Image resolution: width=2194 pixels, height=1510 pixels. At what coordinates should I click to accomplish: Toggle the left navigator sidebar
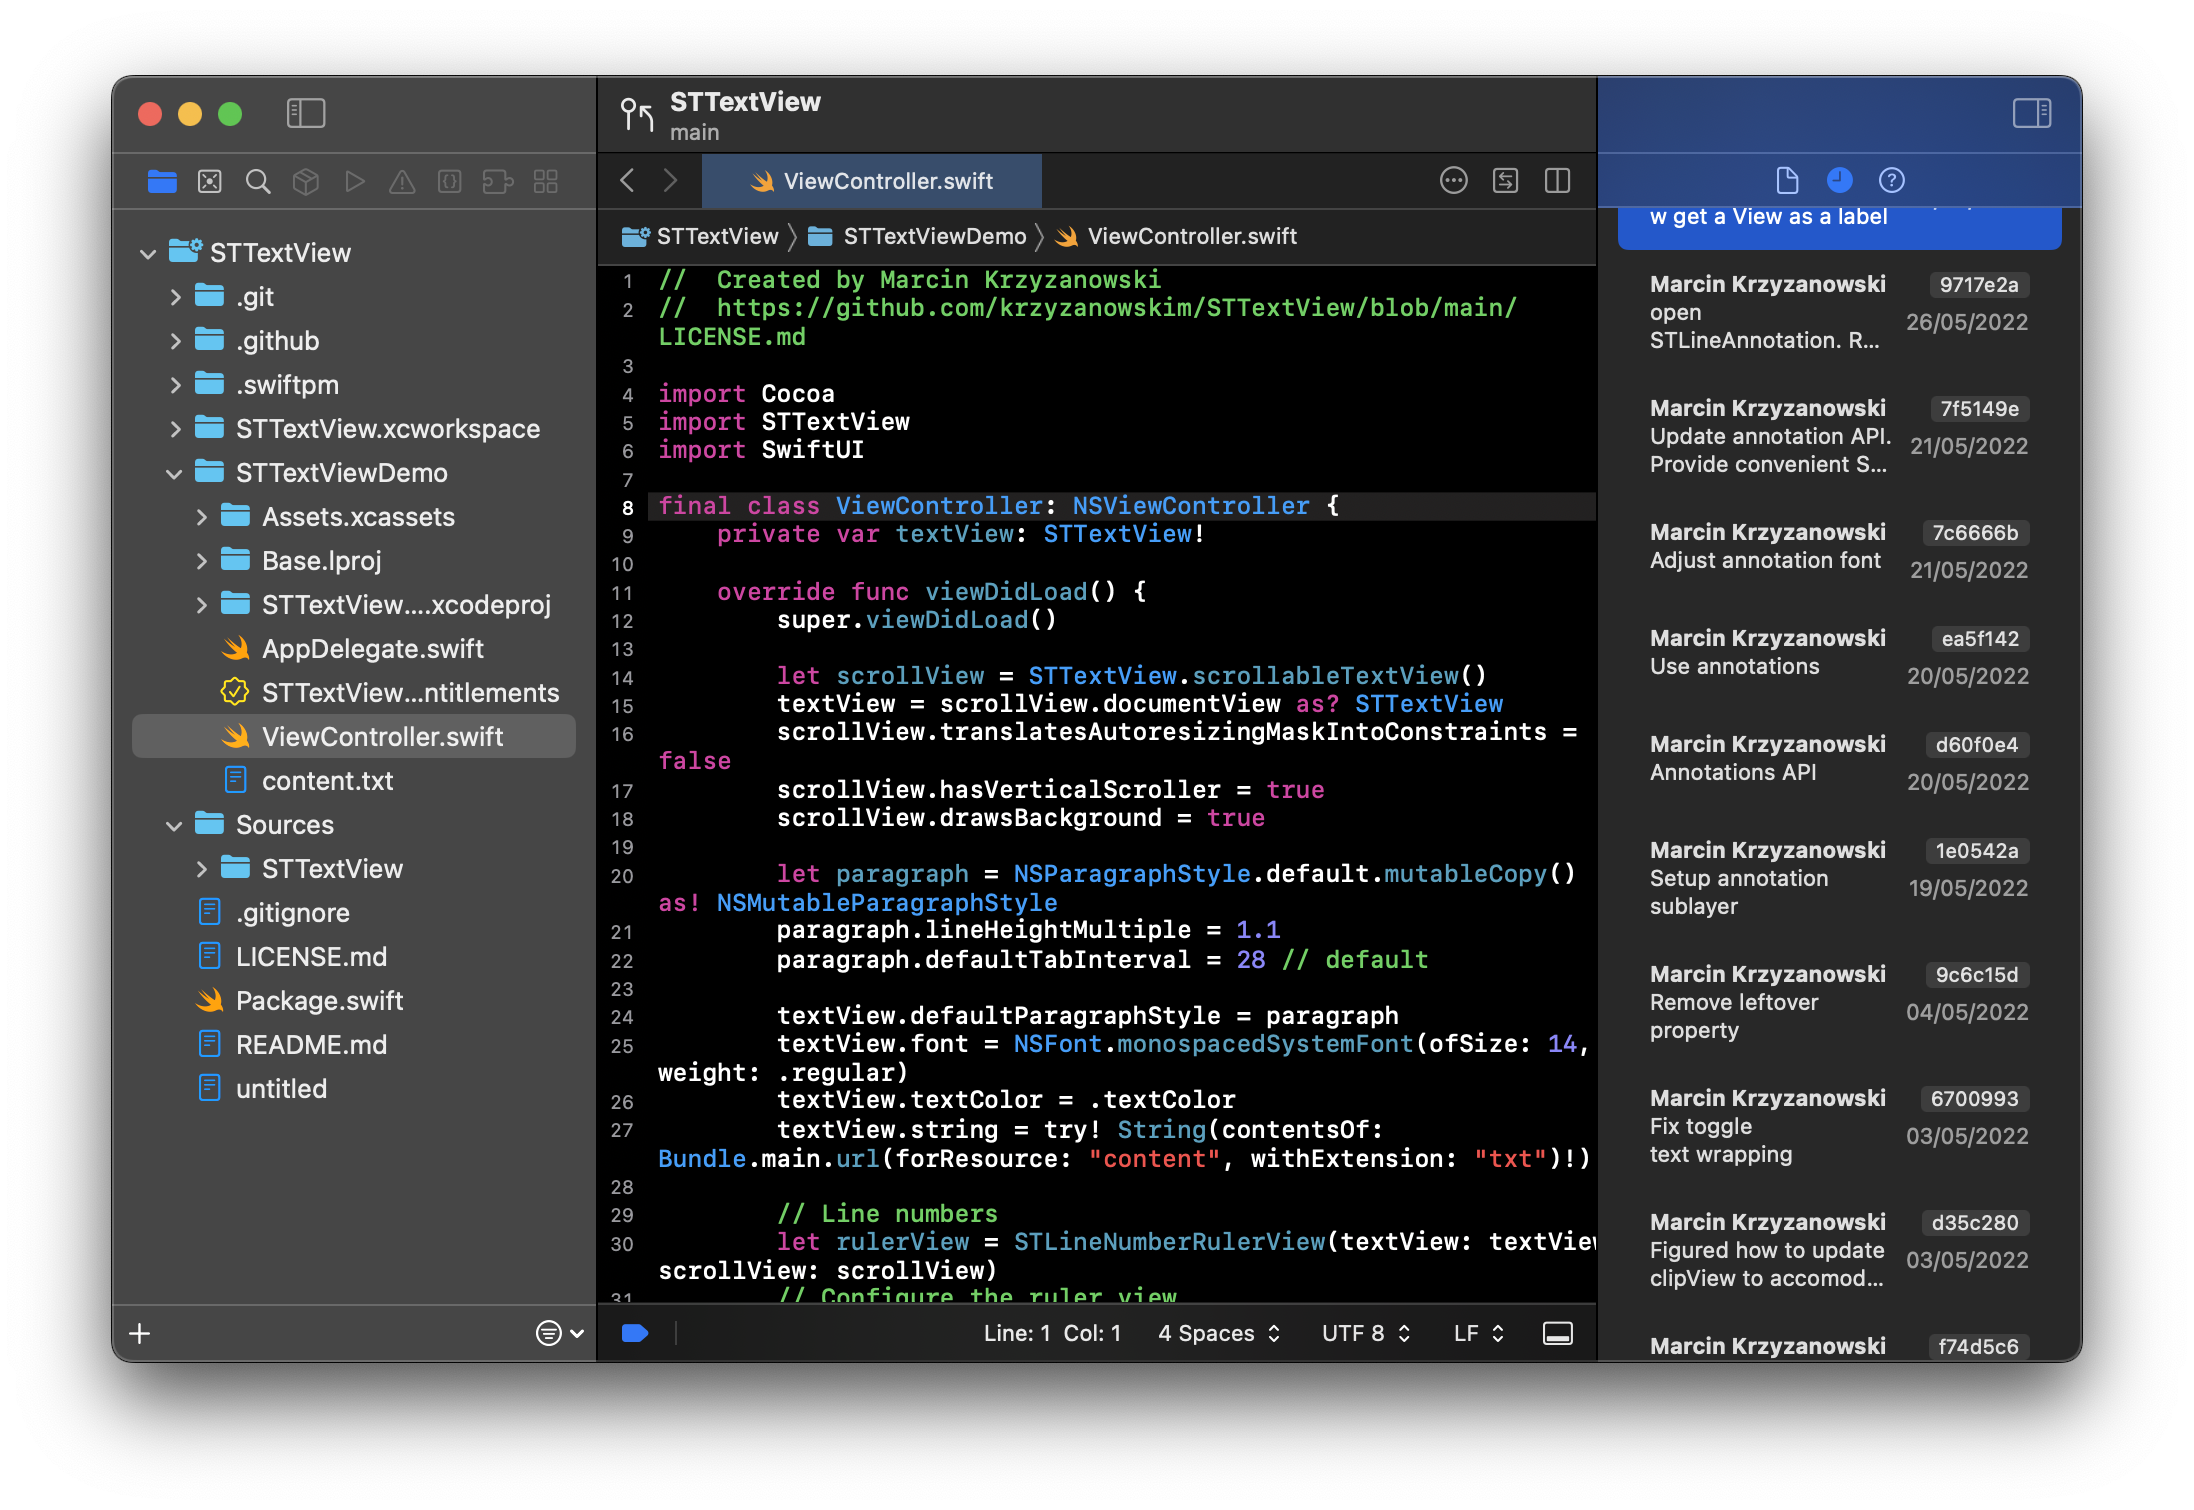[x=306, y=113]
